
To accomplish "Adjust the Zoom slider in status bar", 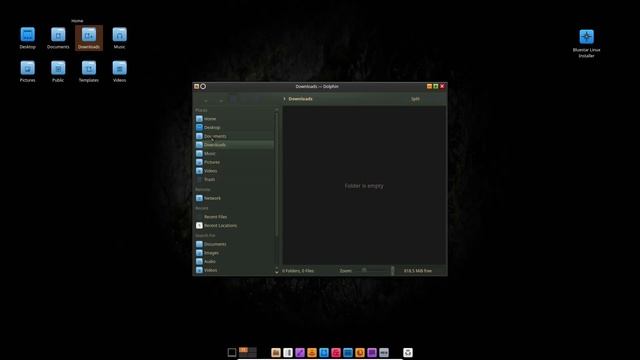I will [x=371, y=270].
